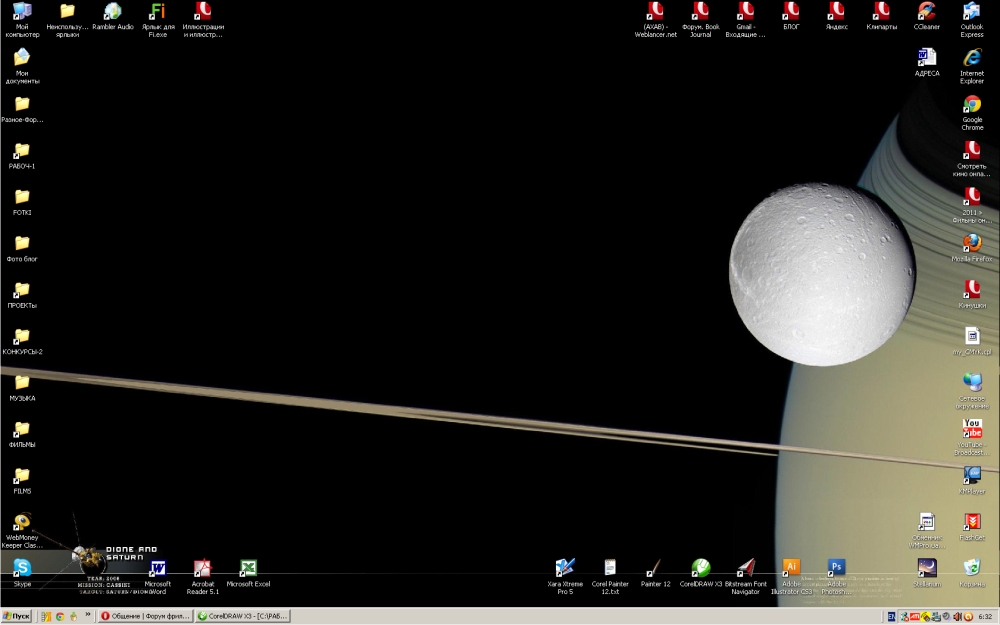Open the Кинушки Opera shortcut
Viewport: 1000px width, 625px height.
(971, 294)
